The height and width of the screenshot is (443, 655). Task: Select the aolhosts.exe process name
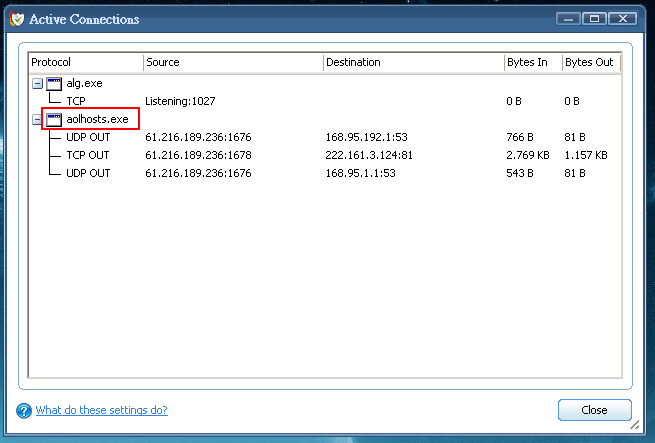coord(97,119)
